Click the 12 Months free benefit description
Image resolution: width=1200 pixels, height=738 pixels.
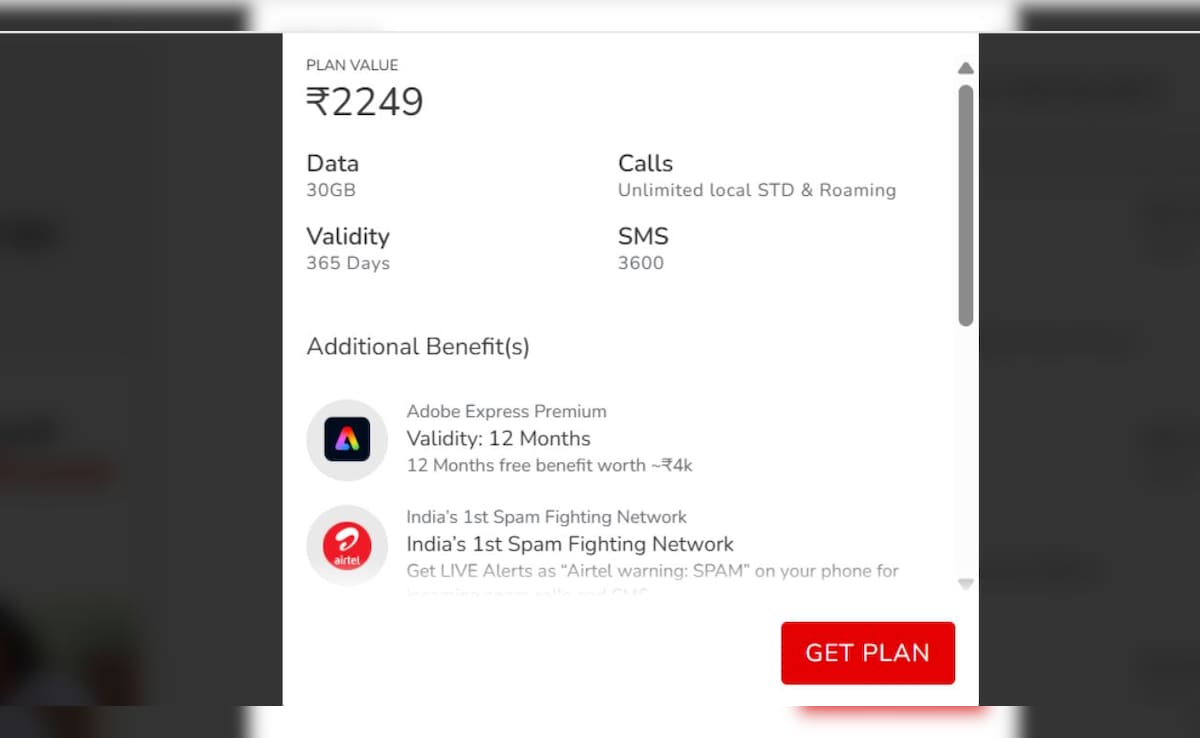click(549, 466)
